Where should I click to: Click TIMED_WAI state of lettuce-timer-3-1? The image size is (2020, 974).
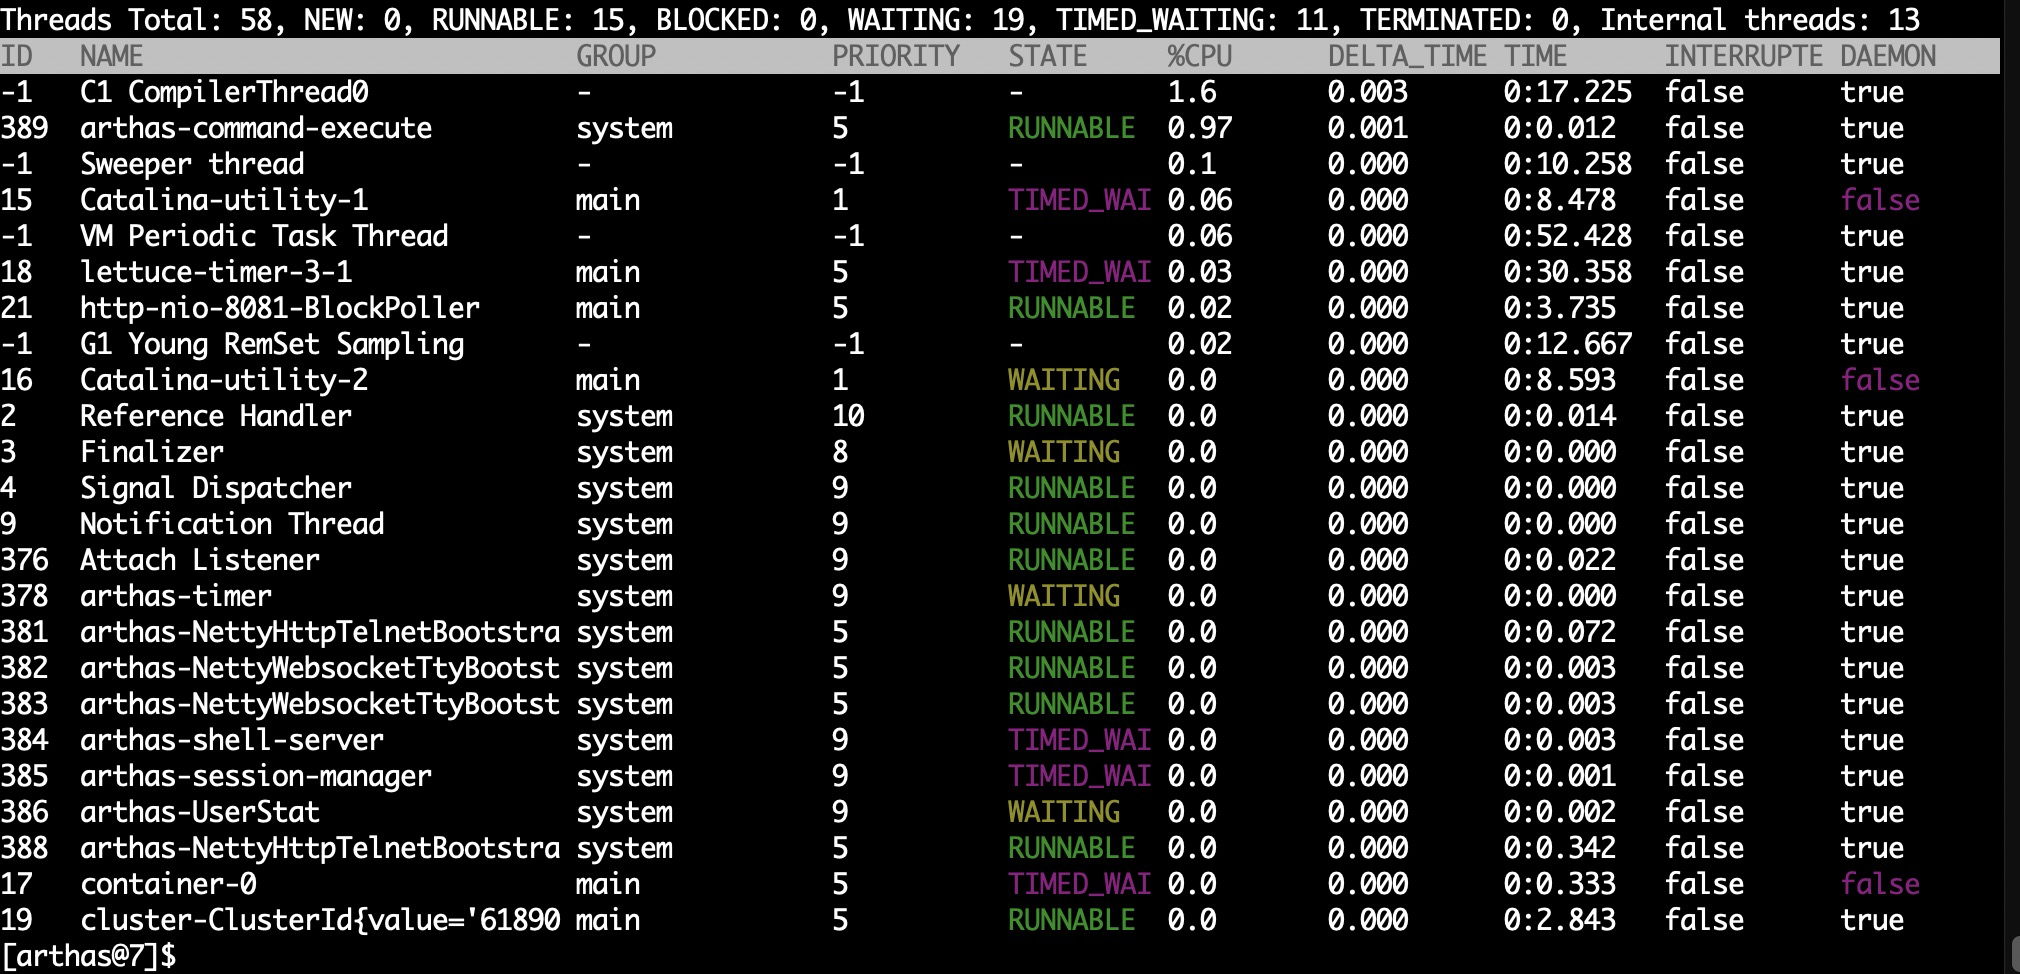[x=1080, y=272]
